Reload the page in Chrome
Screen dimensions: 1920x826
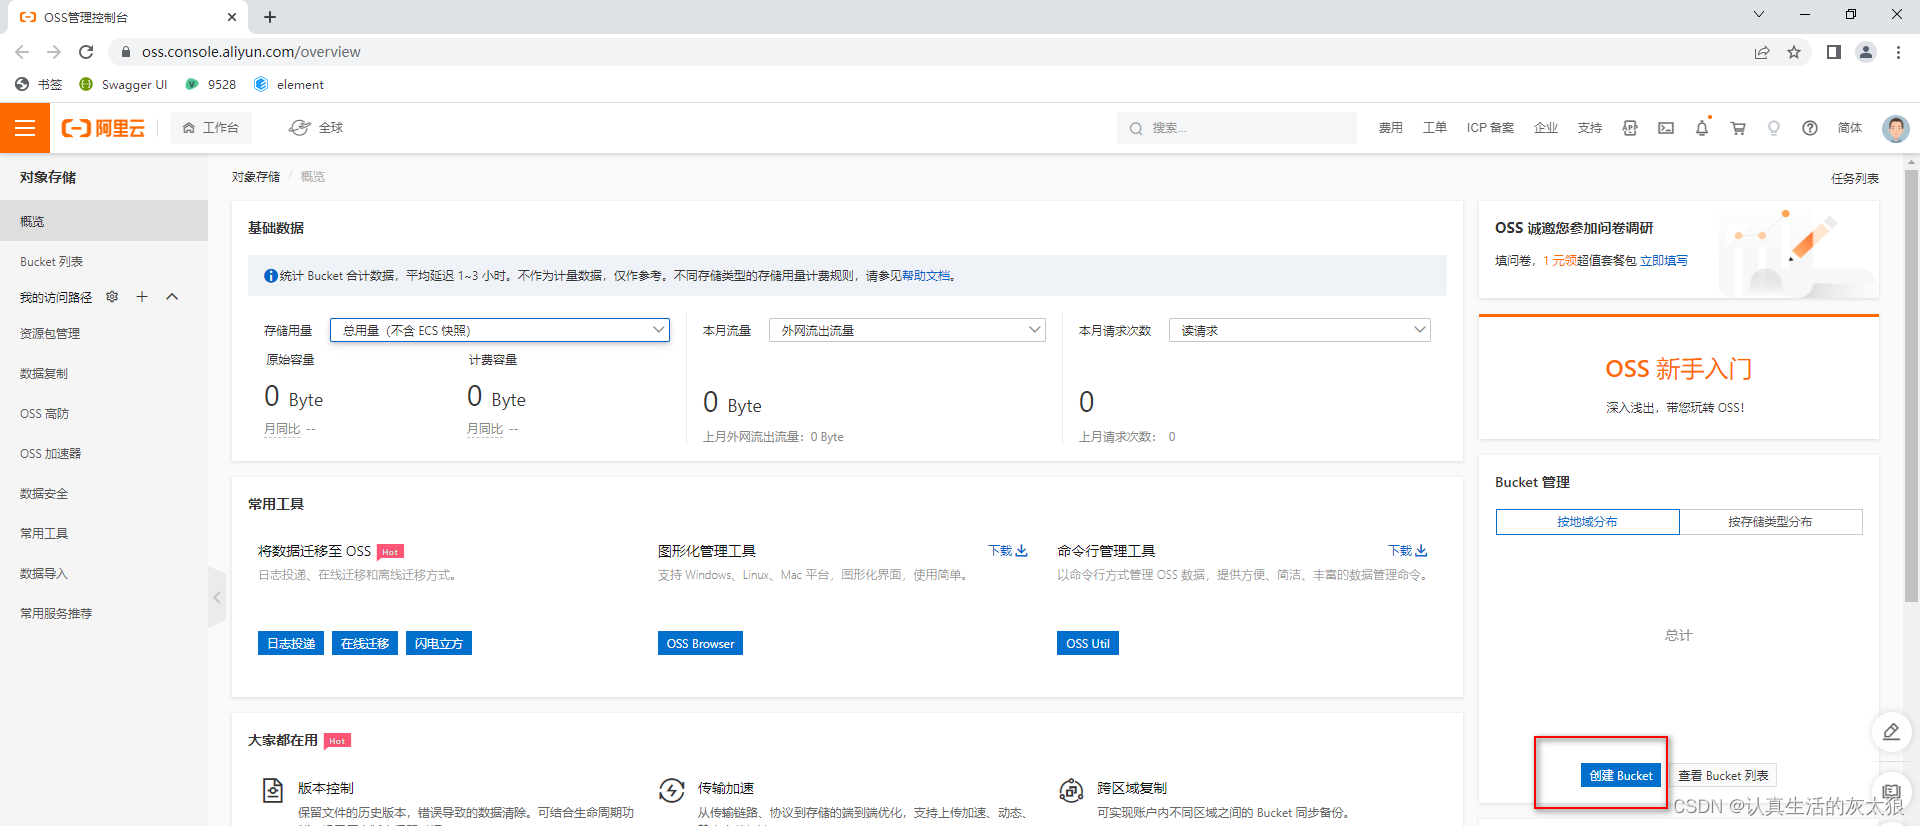coord(86,52)
